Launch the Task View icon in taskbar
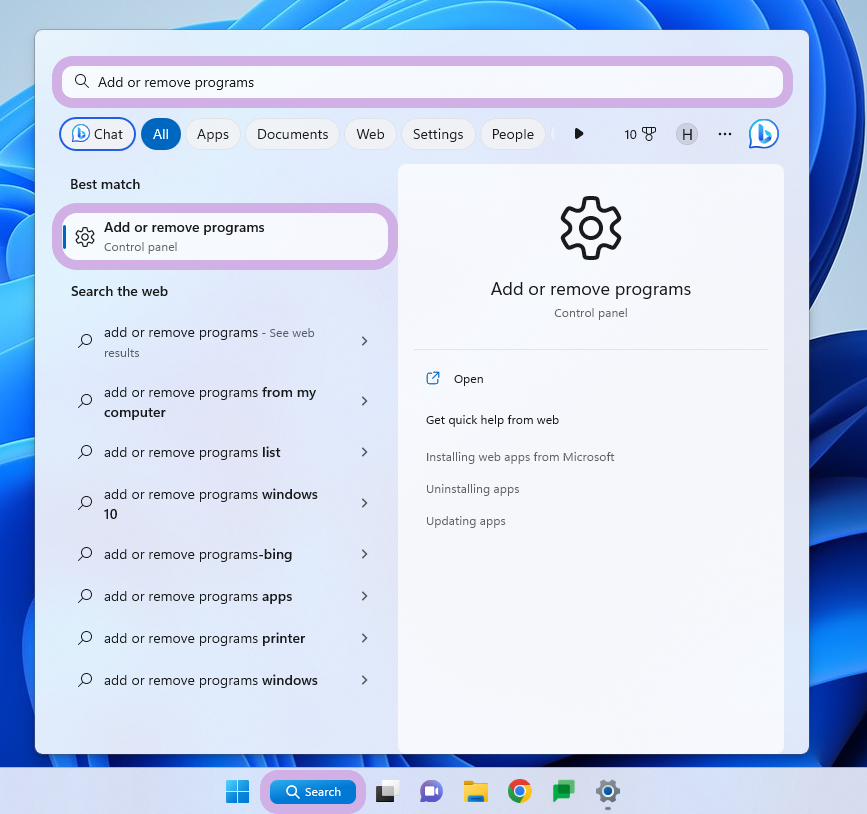The width and height of the screenshot is (867, 814). pyautogui.click(x=387, y=791)
